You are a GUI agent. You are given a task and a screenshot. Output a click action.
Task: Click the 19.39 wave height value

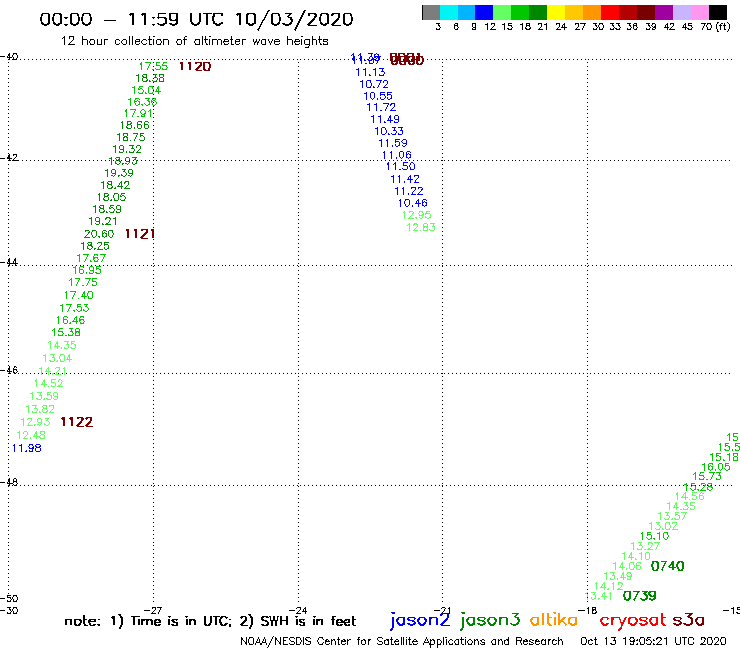(119, 173)
